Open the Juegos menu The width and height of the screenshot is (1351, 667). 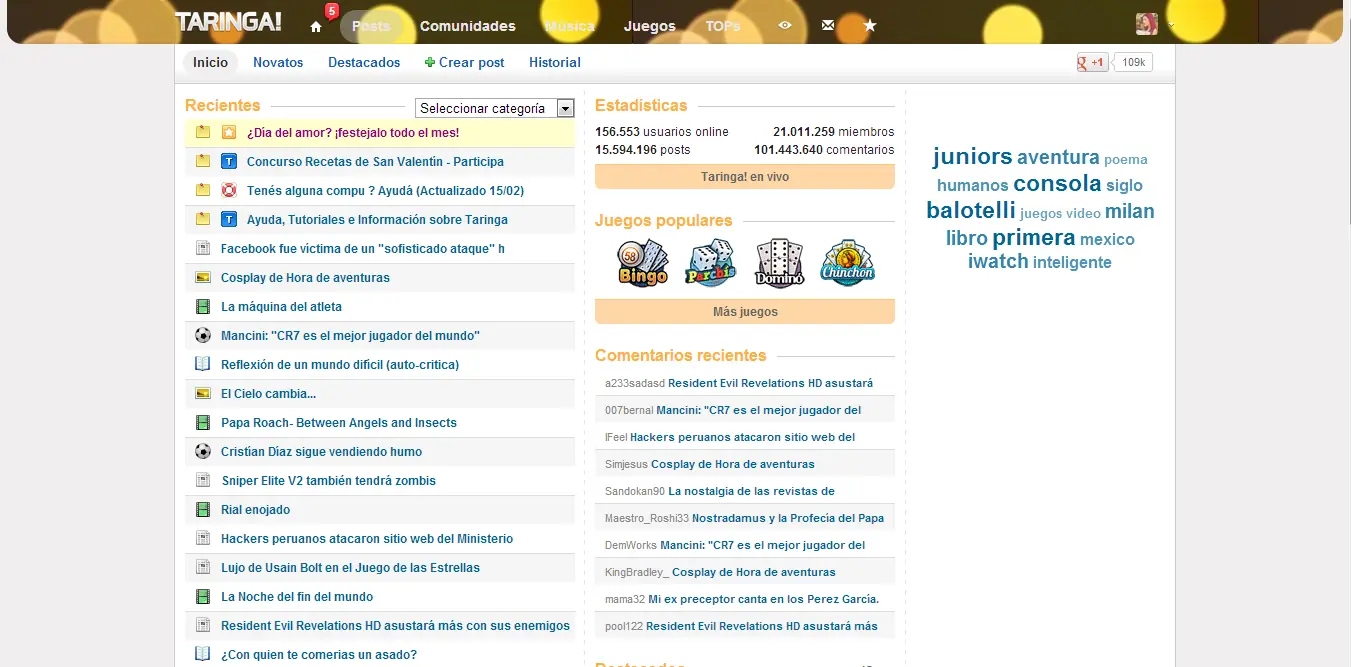pyautogui.click(x=650, y=26)
